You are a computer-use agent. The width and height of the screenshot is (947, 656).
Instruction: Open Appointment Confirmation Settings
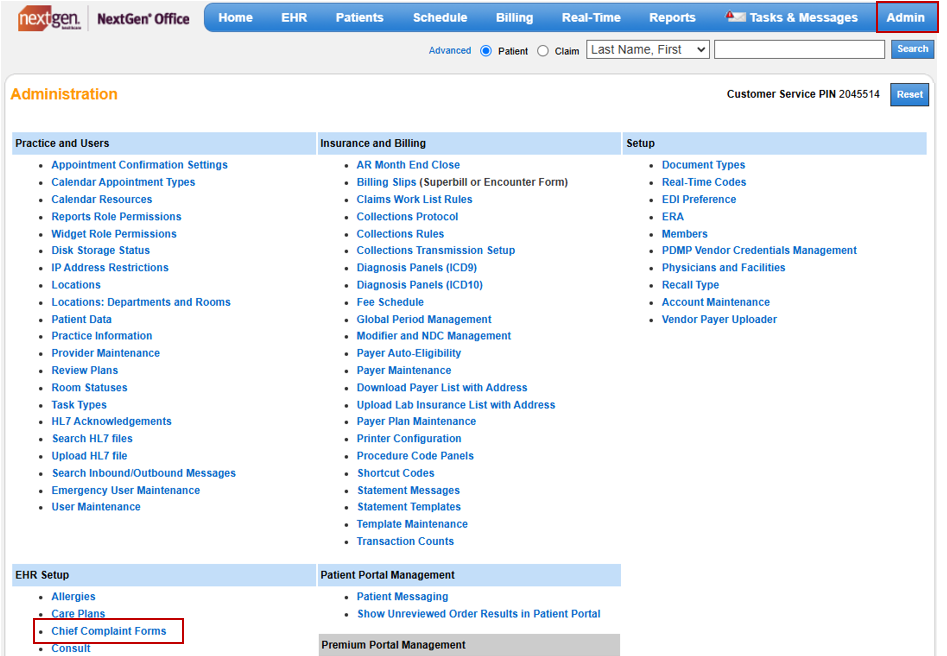(139, 165)
